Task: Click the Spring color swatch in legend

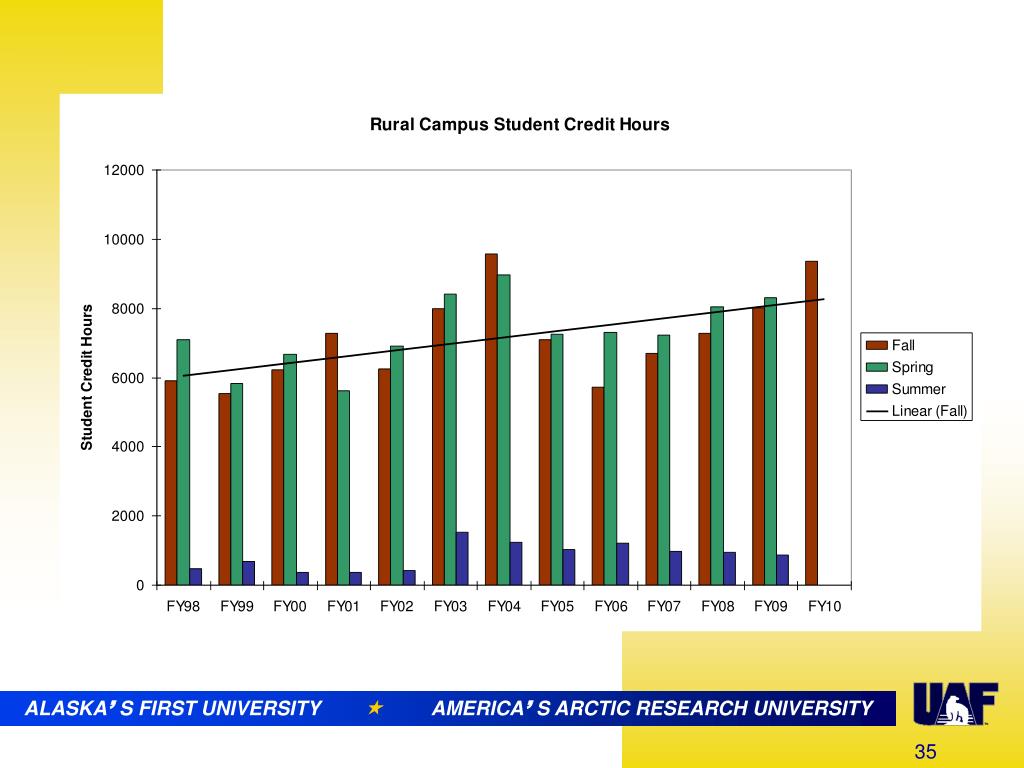Action: click(876, 367)
